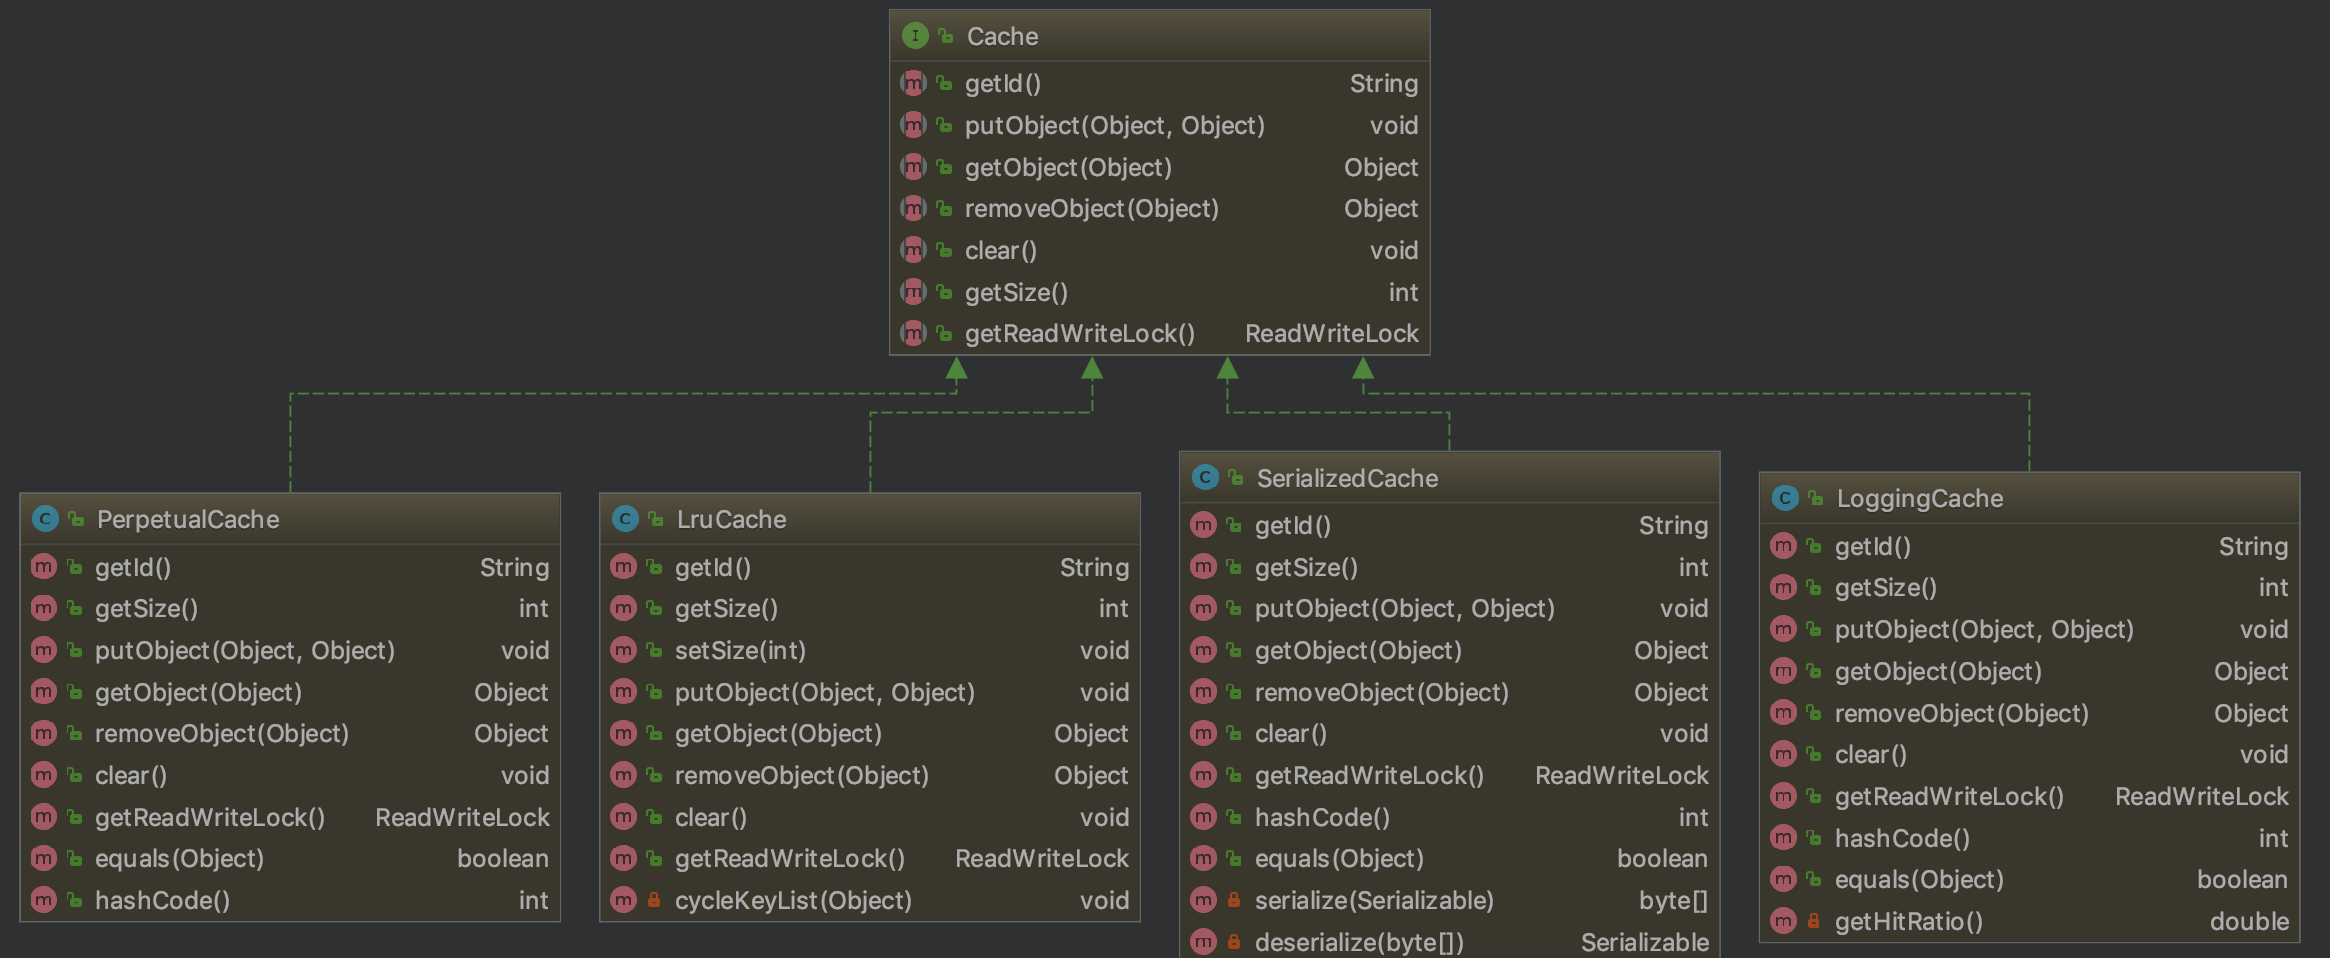The height and width of the screenshot is (958, 2330).
Task: Click method icon of LruCache cycleKeyList(Object)
Action: pyautogui.click(x=623, y=900)
